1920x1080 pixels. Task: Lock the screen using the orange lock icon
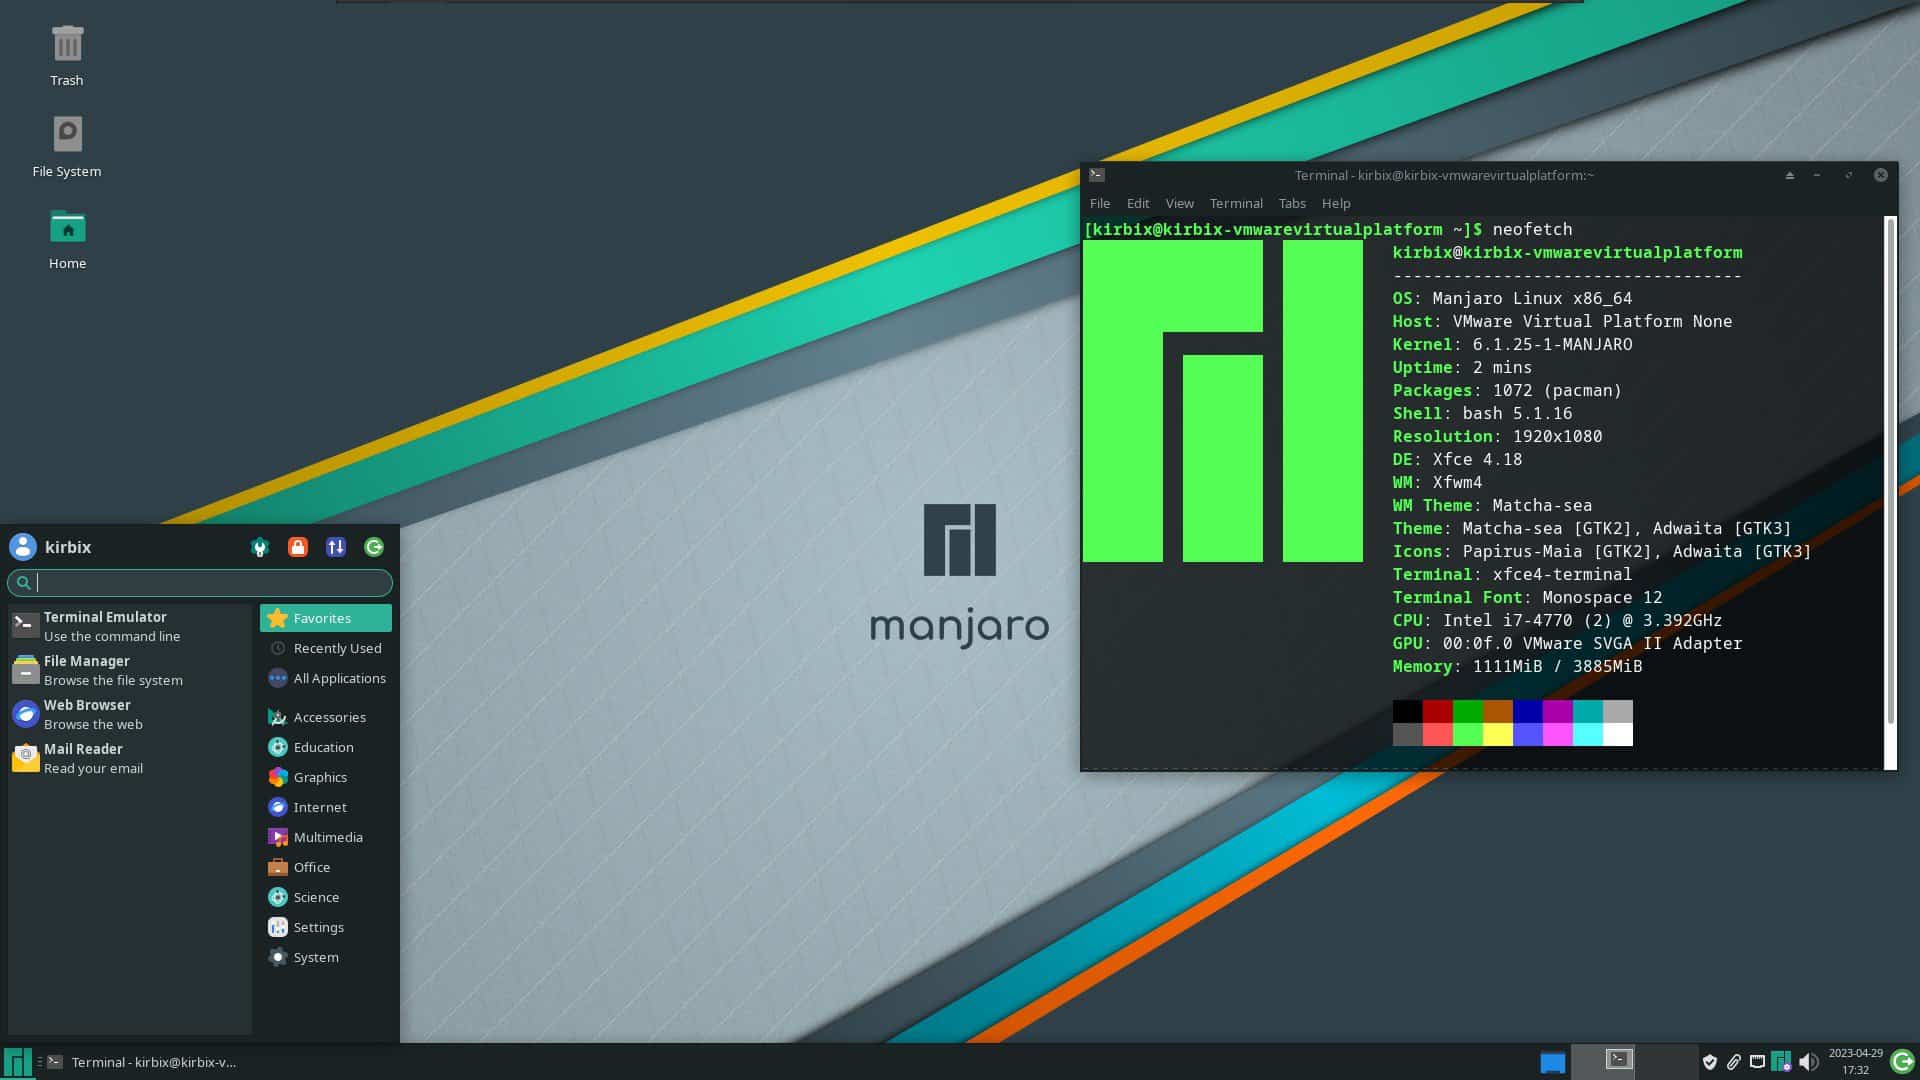[298, 547]
